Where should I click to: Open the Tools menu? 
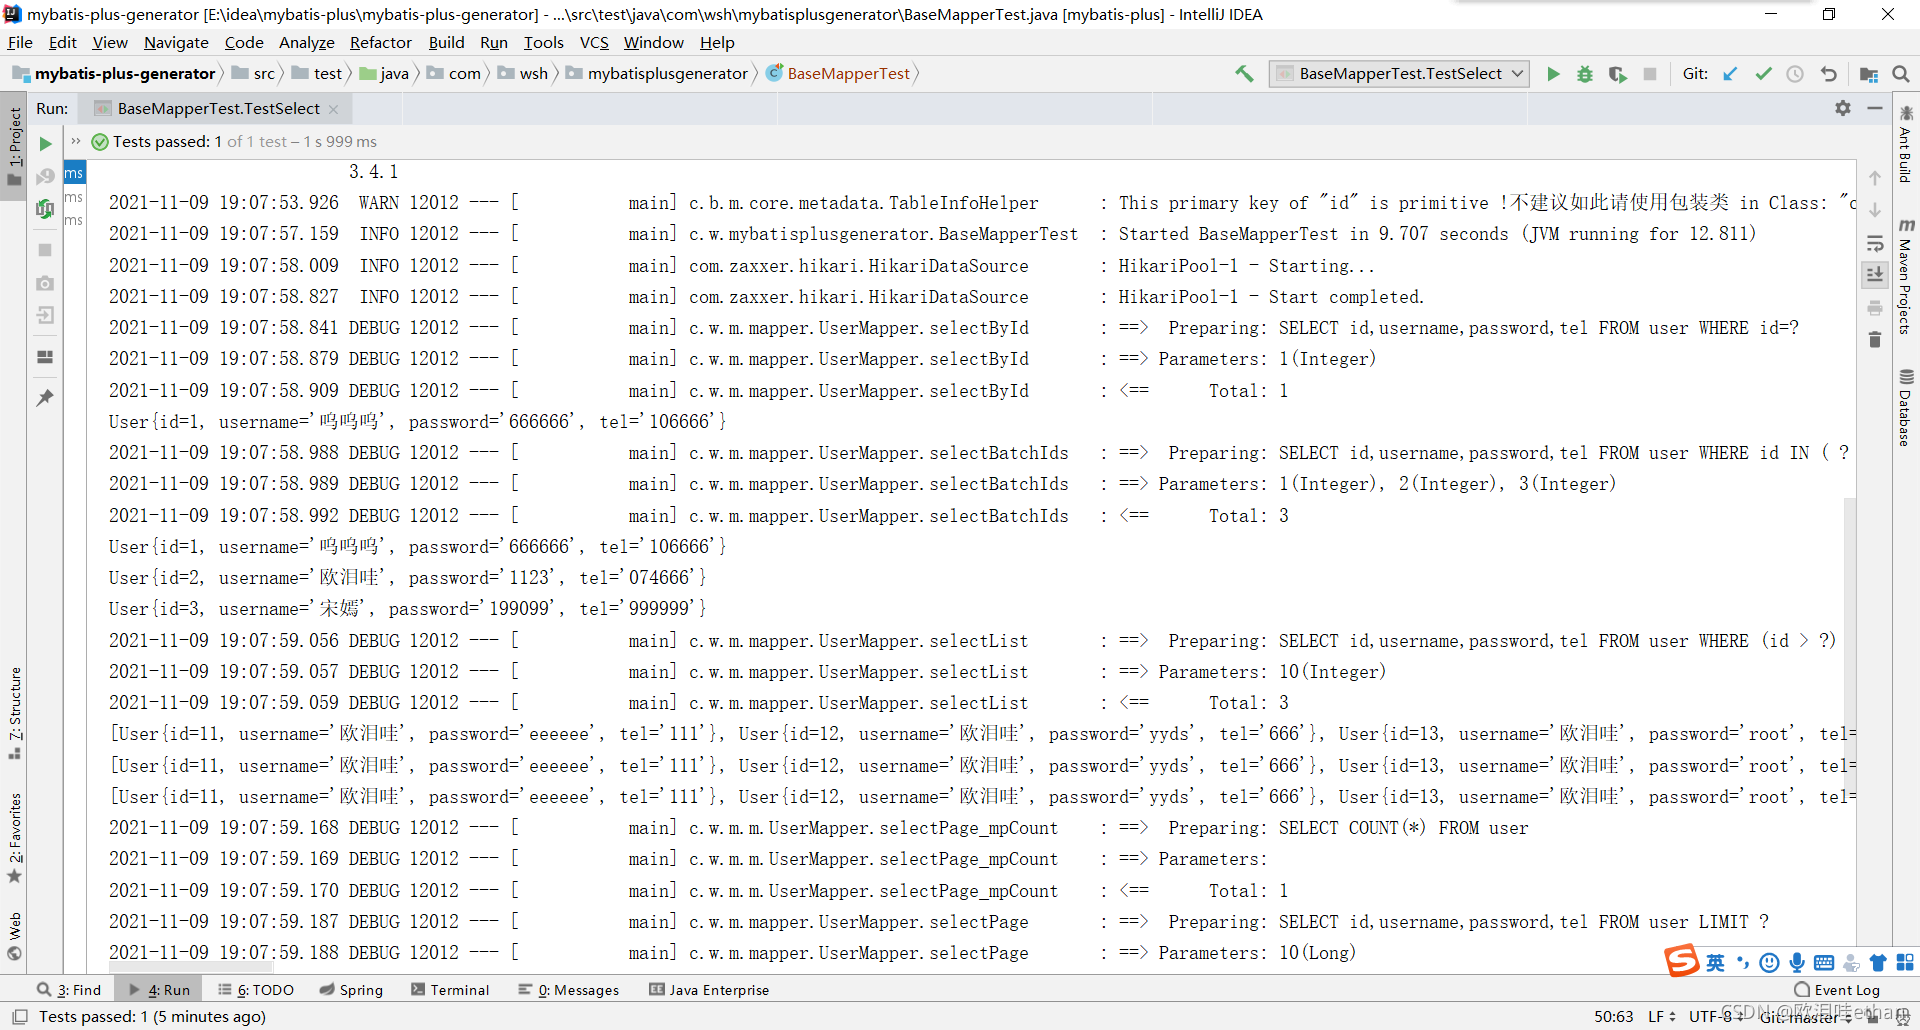pos(543,42)
